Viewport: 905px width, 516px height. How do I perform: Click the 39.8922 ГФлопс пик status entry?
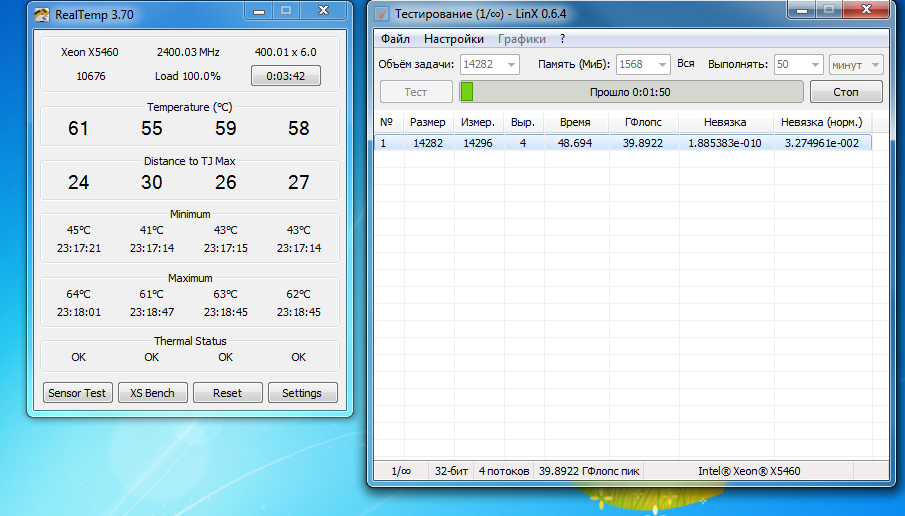click(x=589, y=471)
